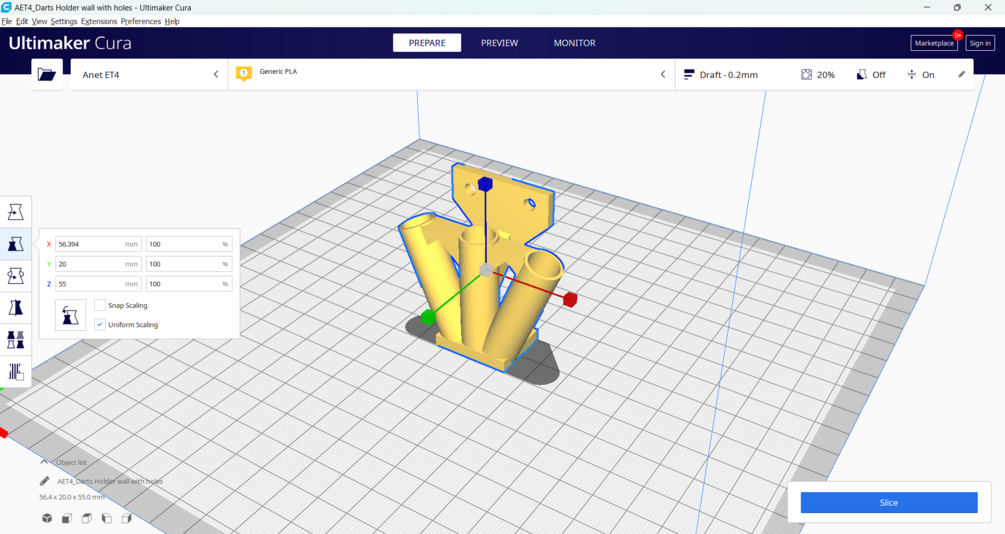This screenshot has width=1005, height=534.
Task: Open the View menu
Action: [x=39, y=21]
